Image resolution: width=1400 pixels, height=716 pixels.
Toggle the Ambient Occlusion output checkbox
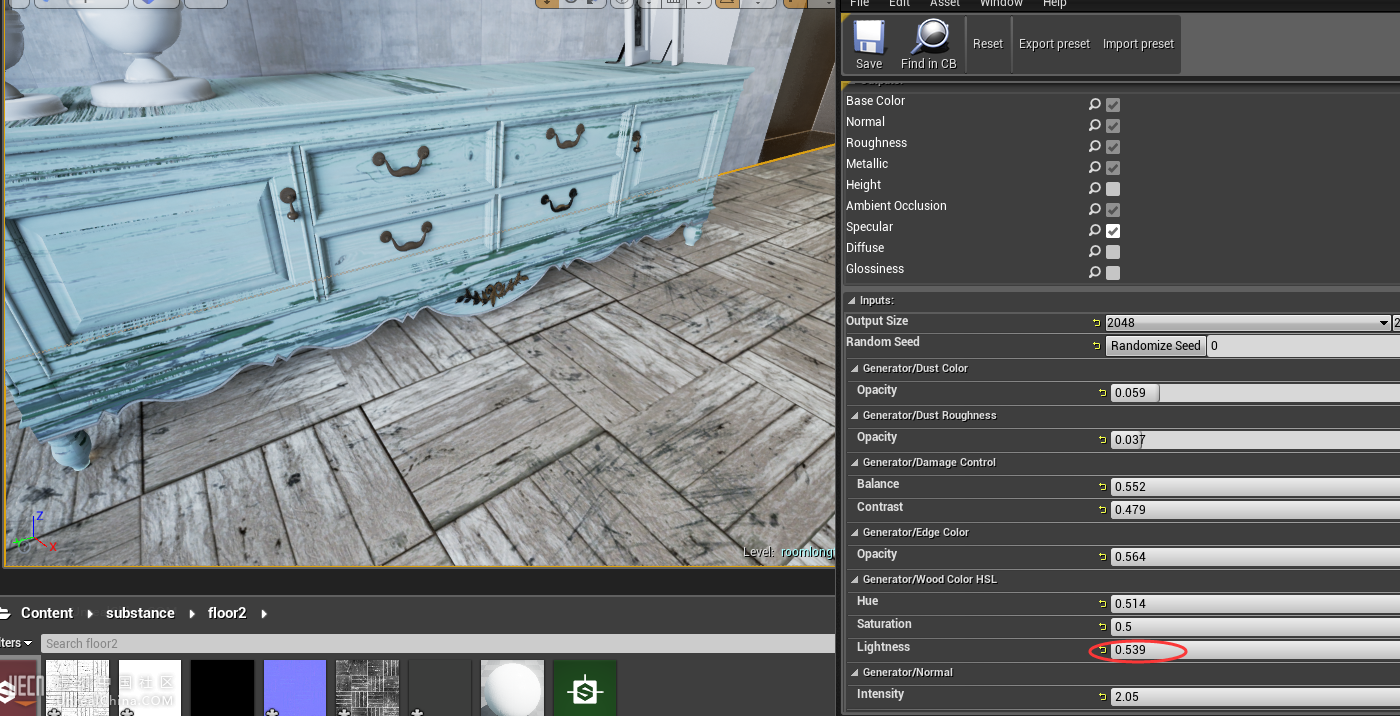pyautogui.click(x=1113, y=210)
